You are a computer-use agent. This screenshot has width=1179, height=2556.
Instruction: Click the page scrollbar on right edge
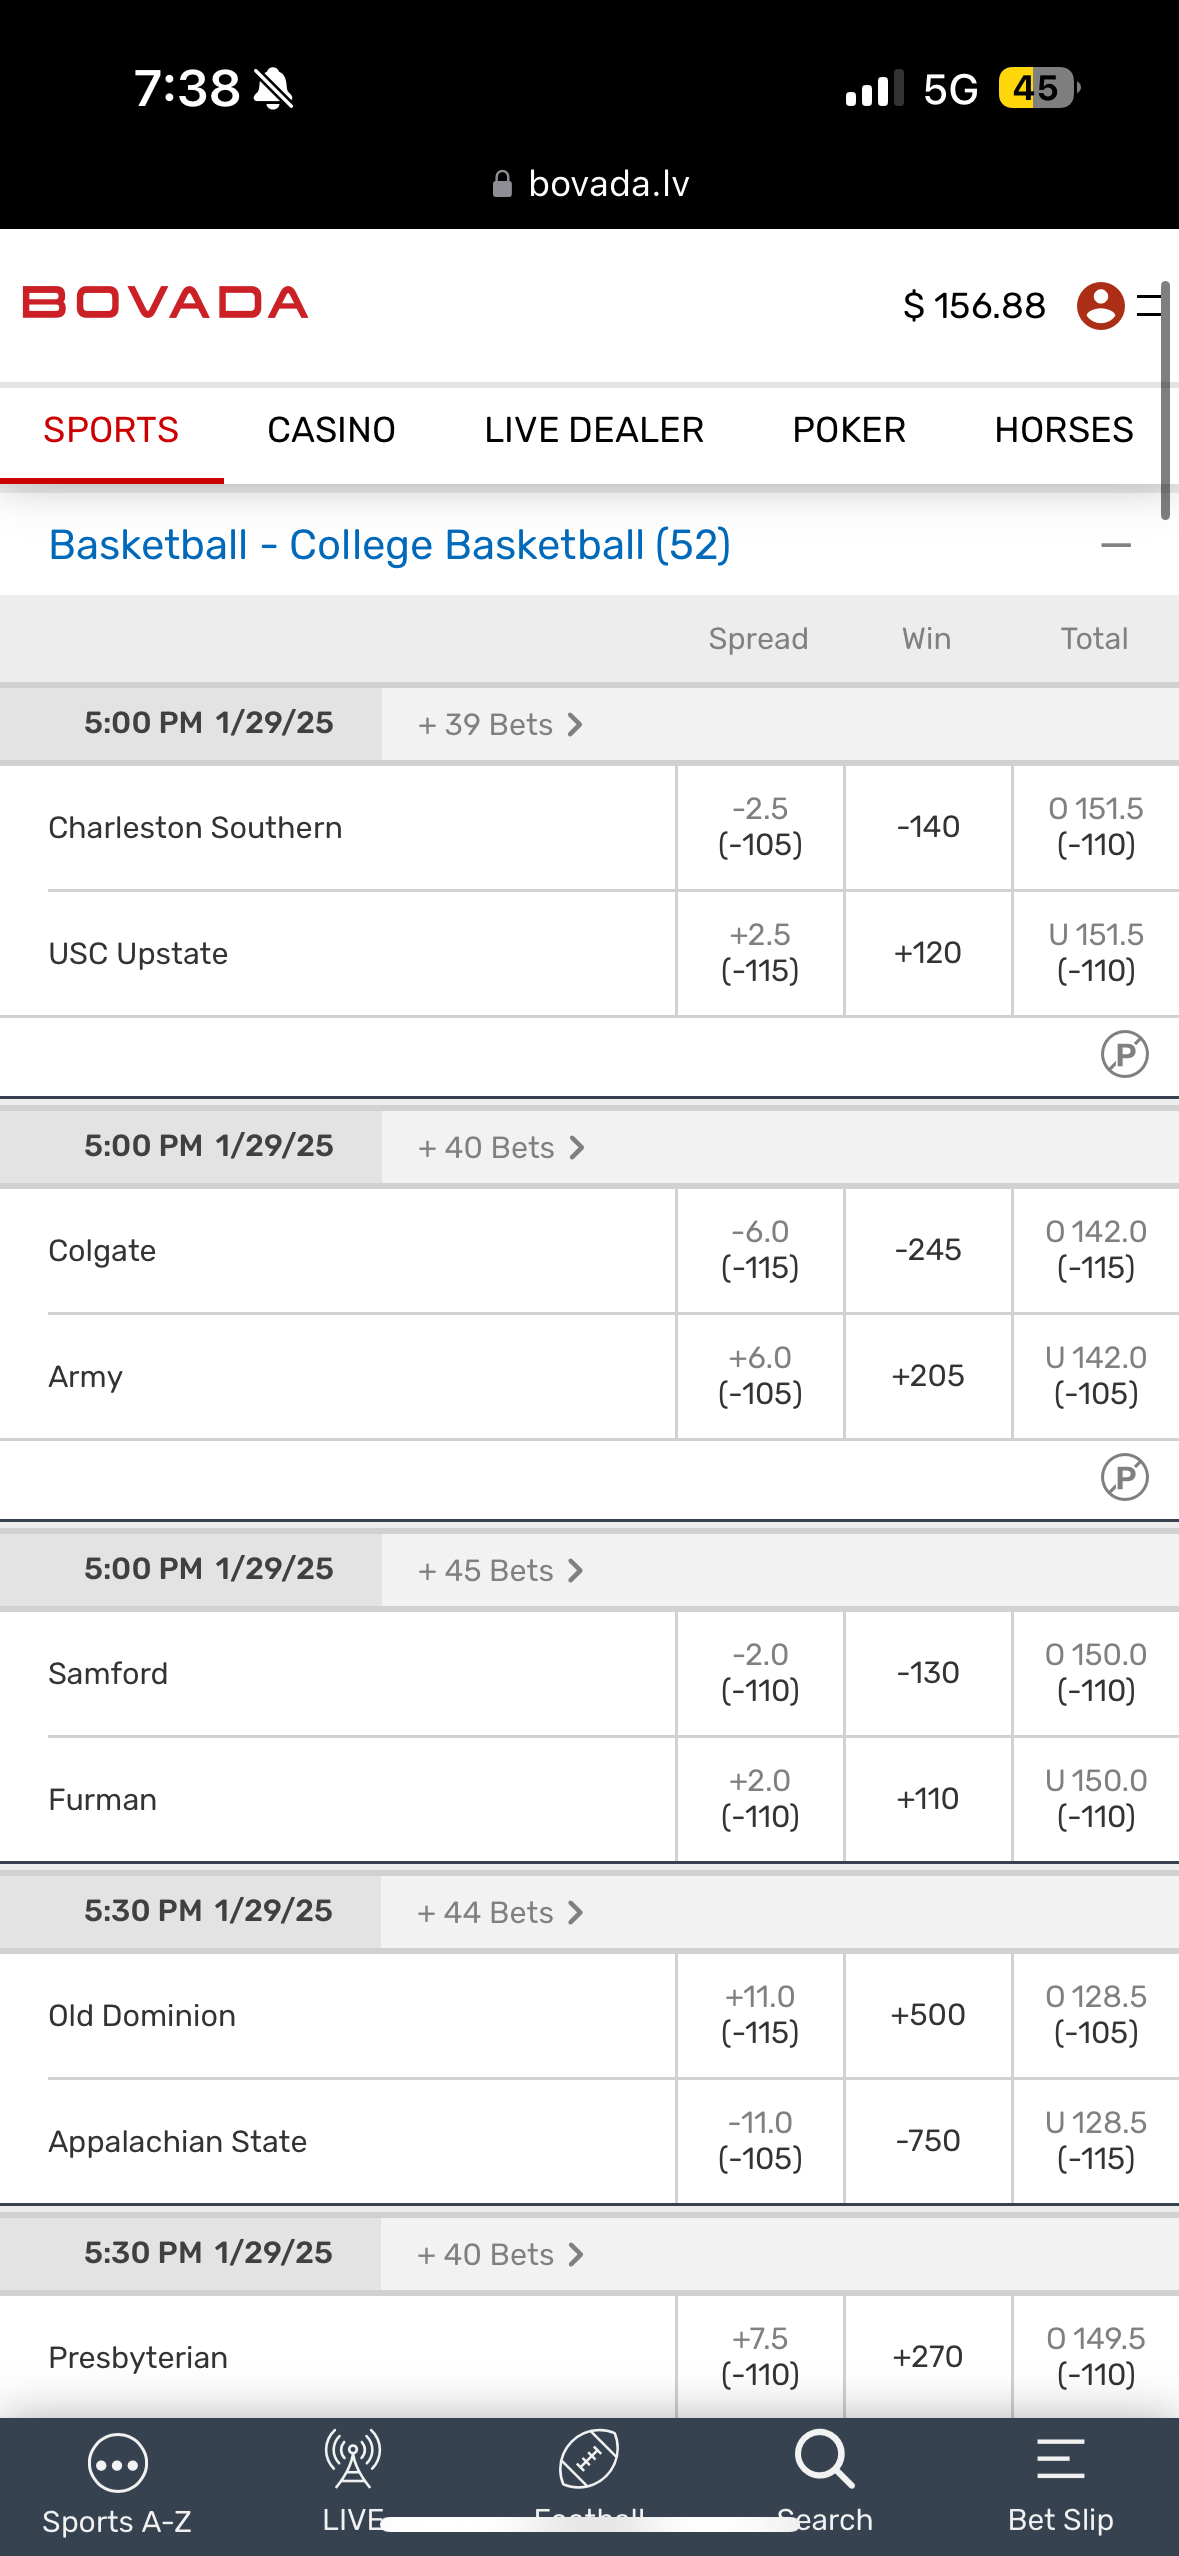point(1165,400)
